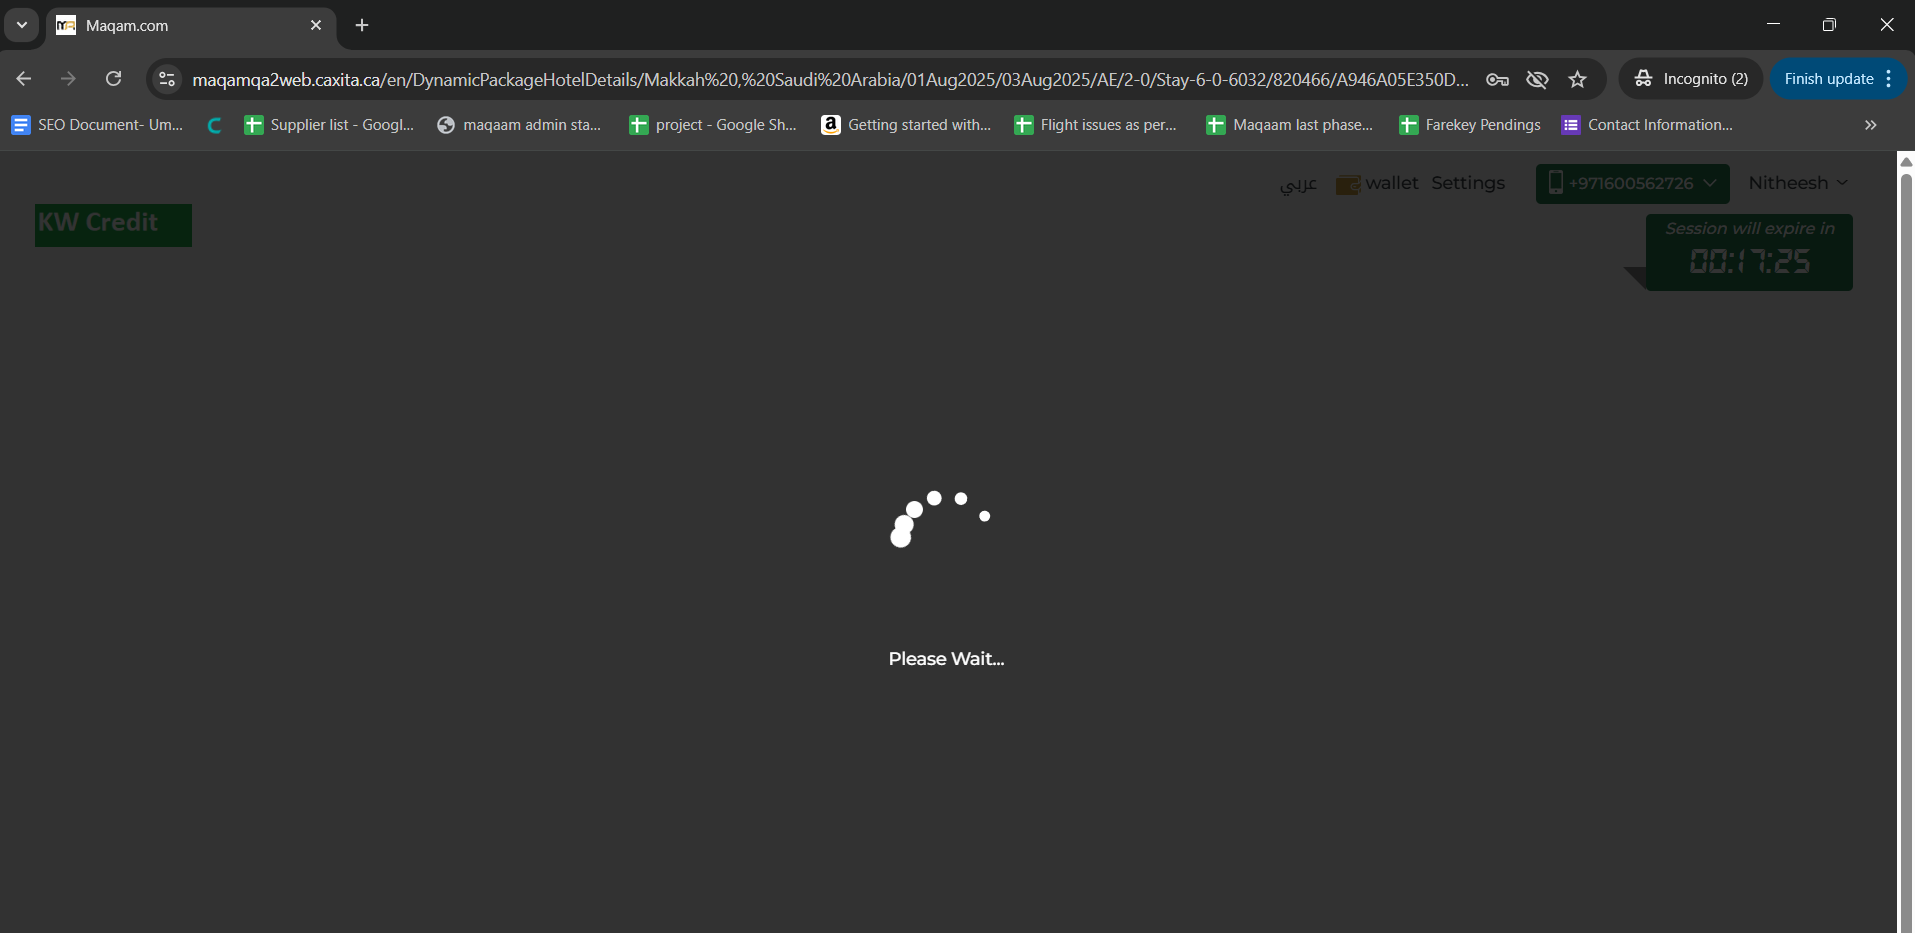Open the Supplier list bookmark

pyautogui.click(x=330, y=125)
